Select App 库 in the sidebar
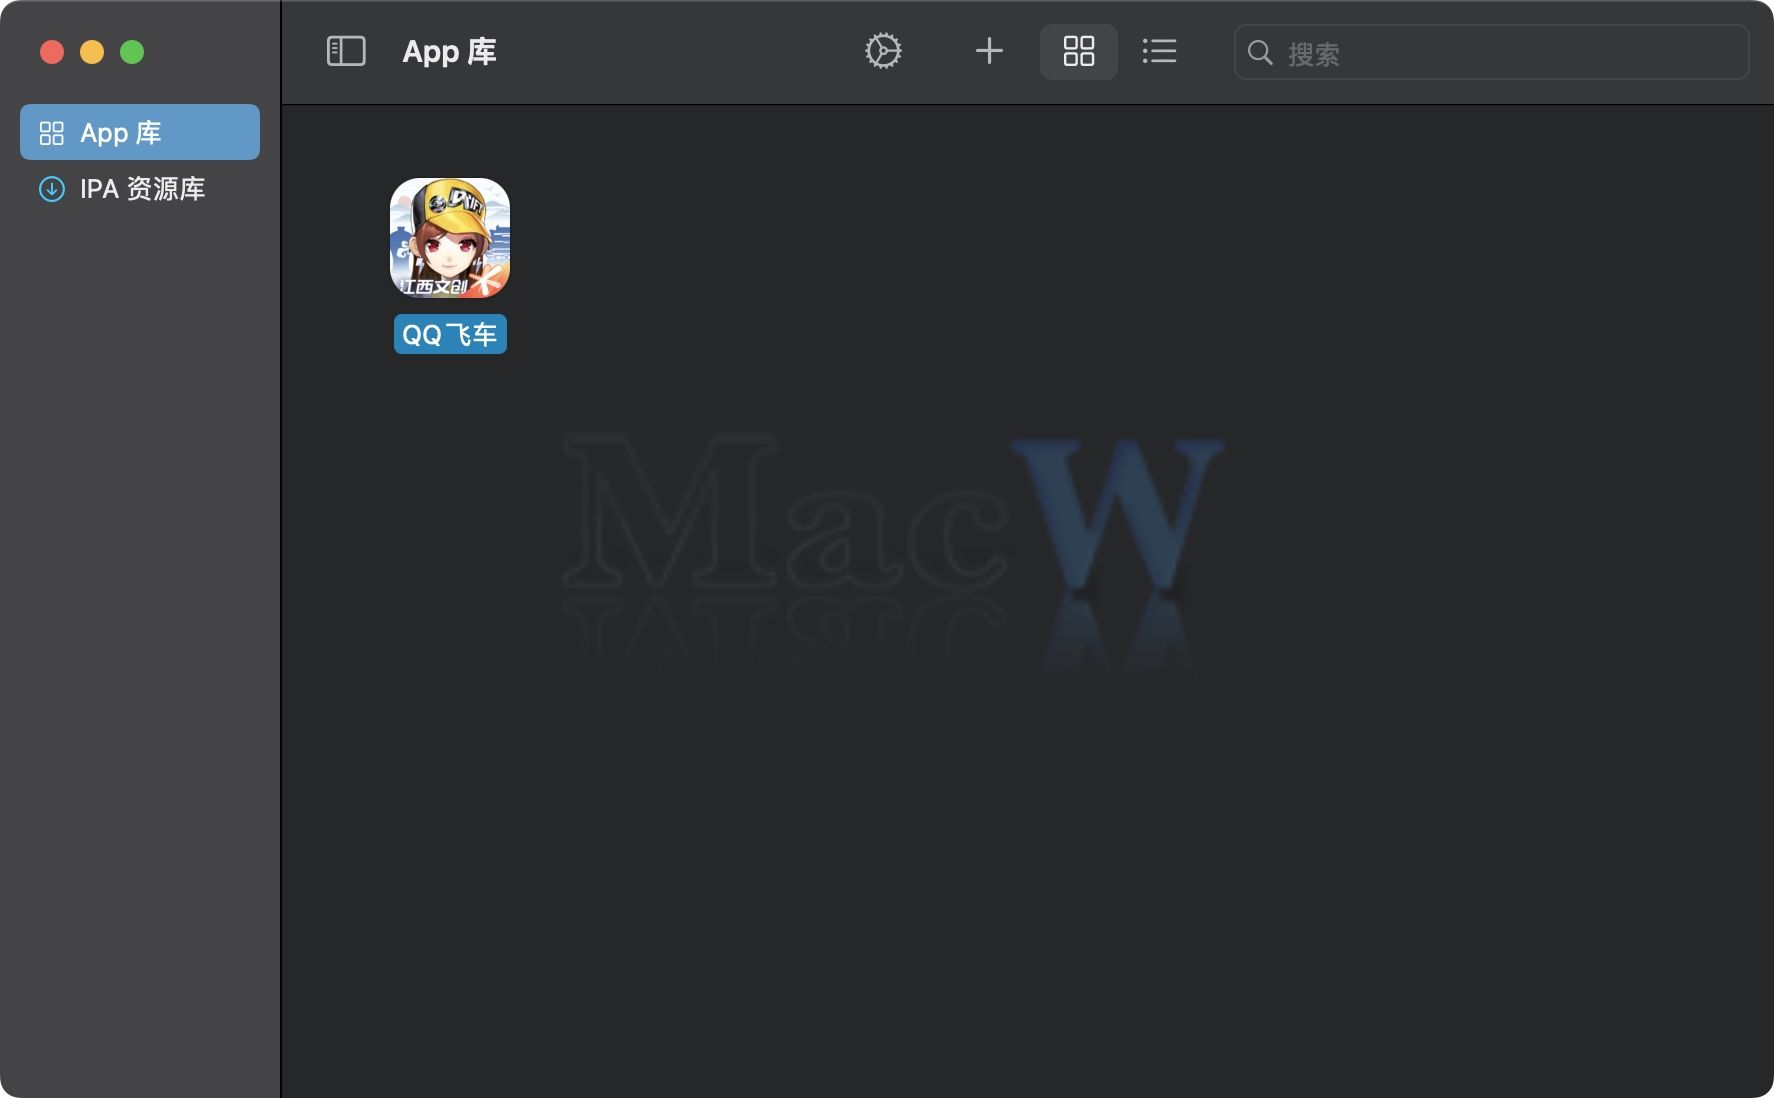The image size is (1774, 1098). click(x=140, y=132)
